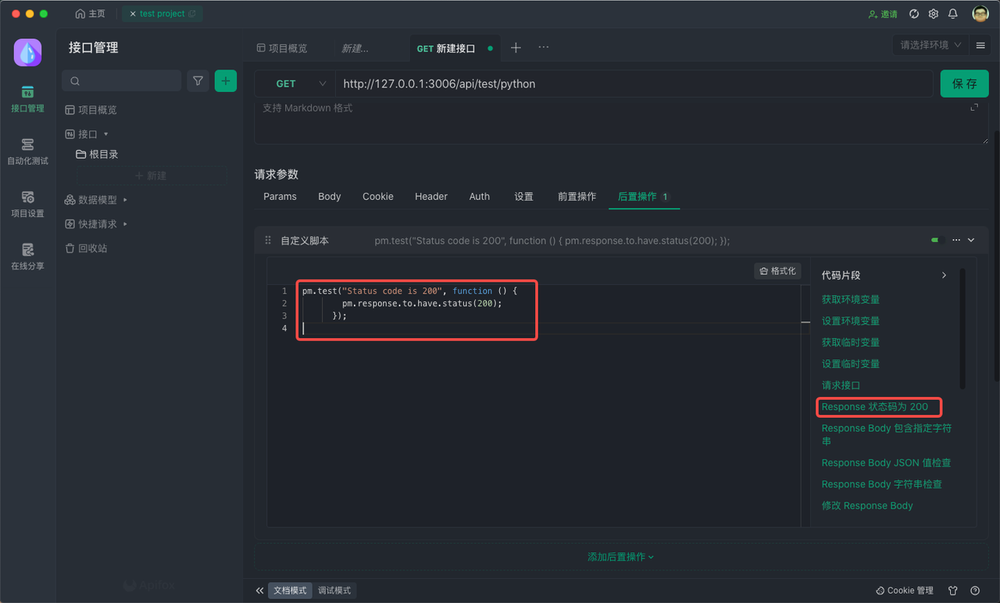1000x603 pixels.
Task: Insert the Response 状态码为 200 code snippet
Action: pos(878,406)
